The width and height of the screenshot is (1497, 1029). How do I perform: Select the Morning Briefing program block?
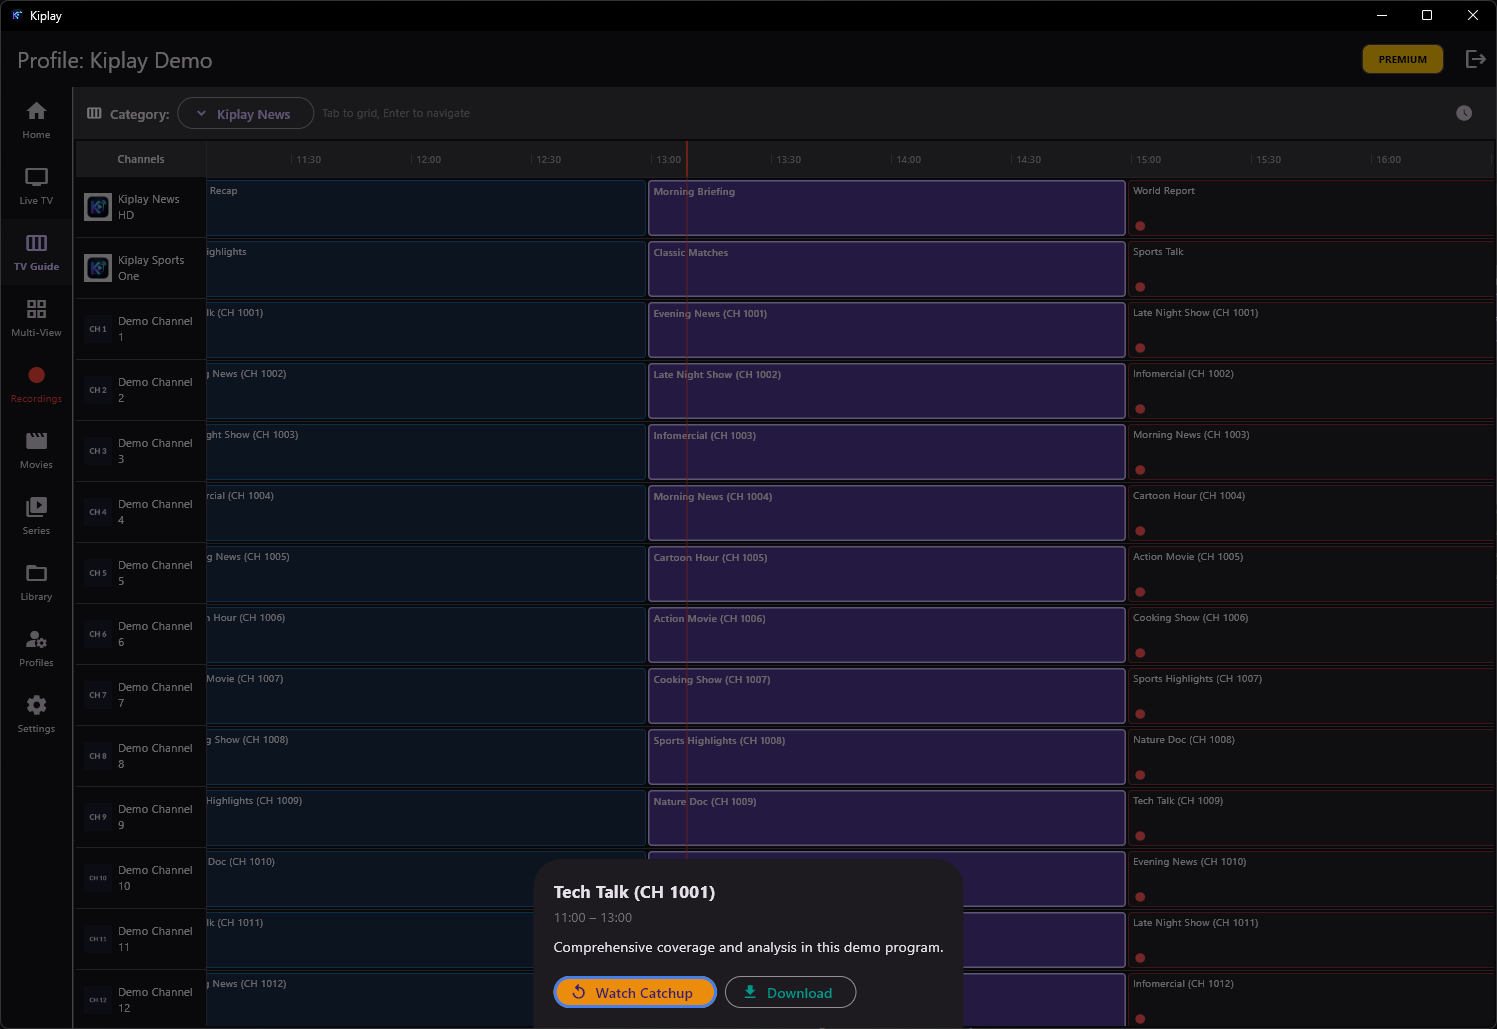click(886, 208)
